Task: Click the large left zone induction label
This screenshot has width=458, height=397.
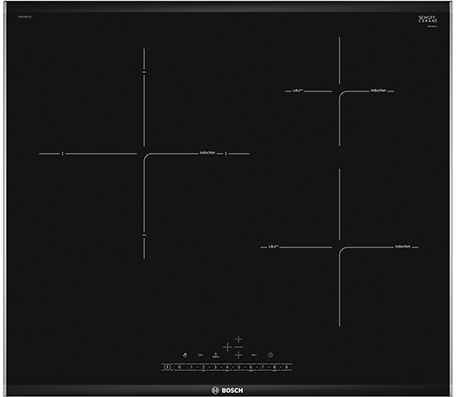Action: 207,153
